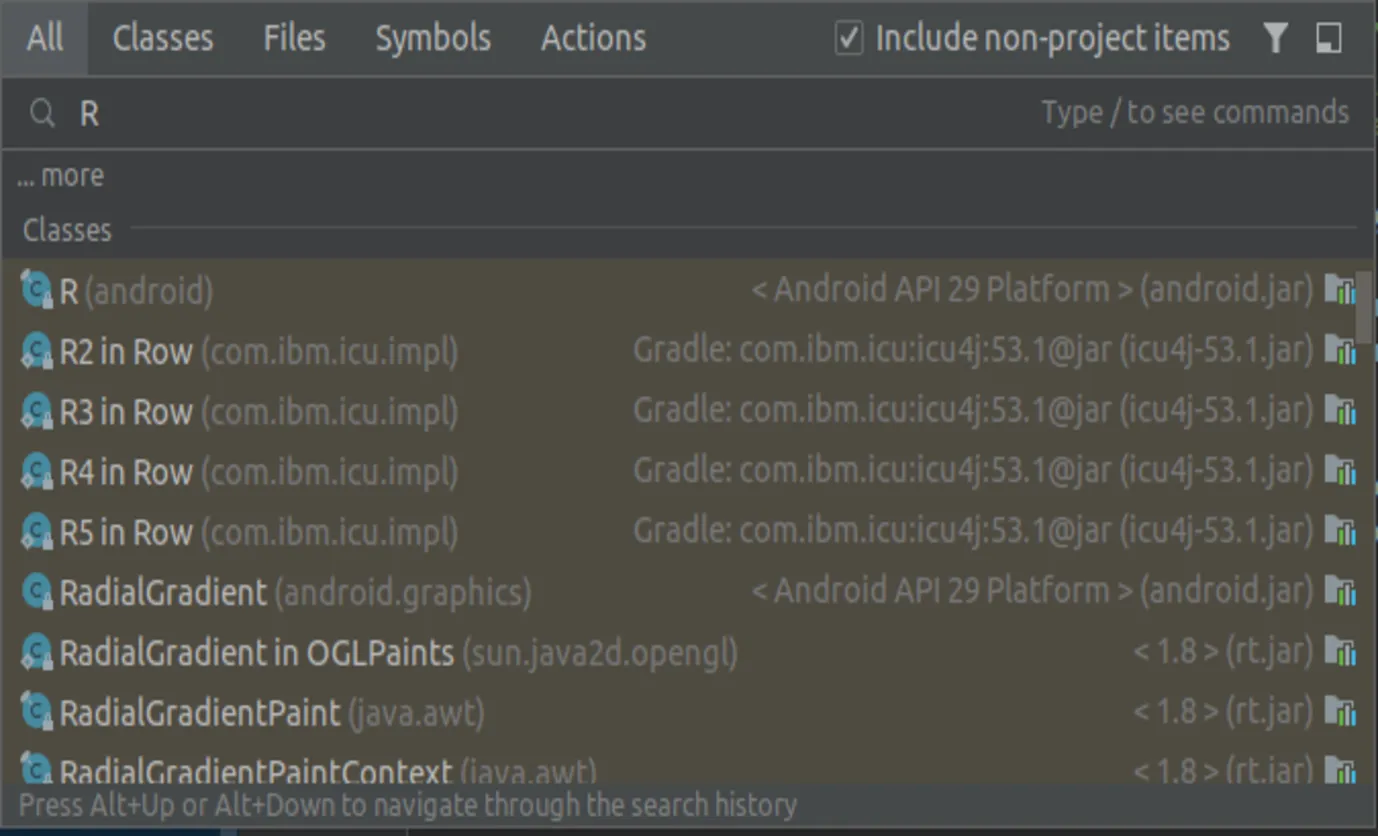Expand the '... more' results entry
The image size is (1378, 836).
[x=61, y=176]
